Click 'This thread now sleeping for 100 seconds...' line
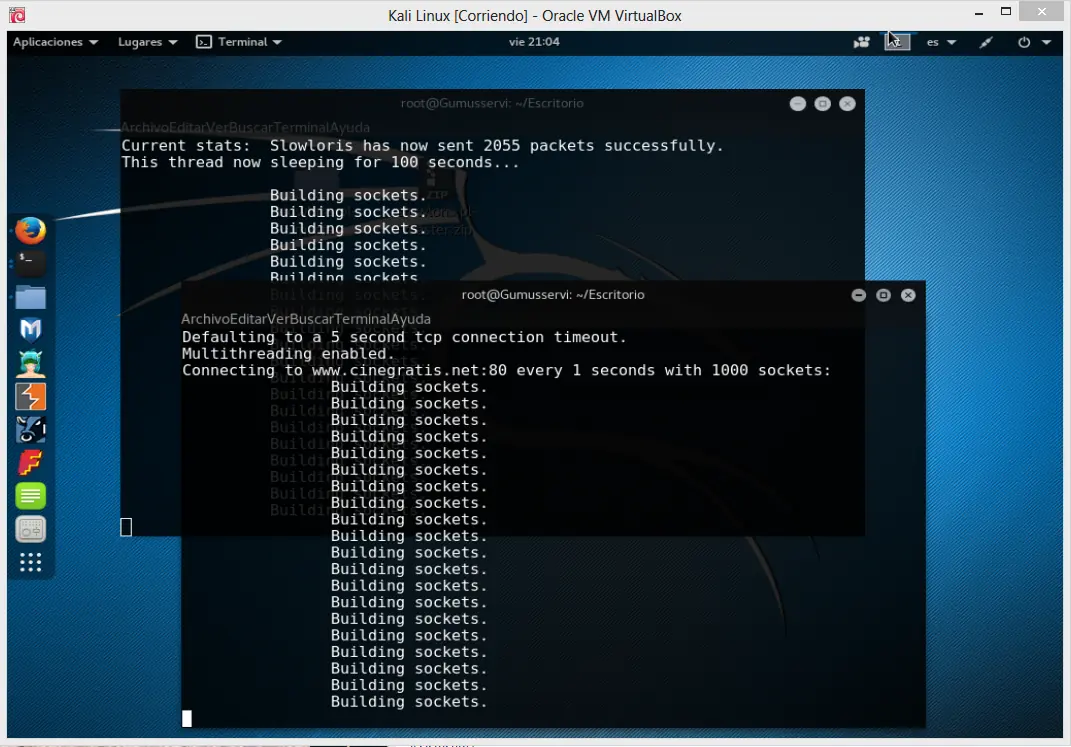This screenshot has width=1071, height=747. [x=320, y=163]
